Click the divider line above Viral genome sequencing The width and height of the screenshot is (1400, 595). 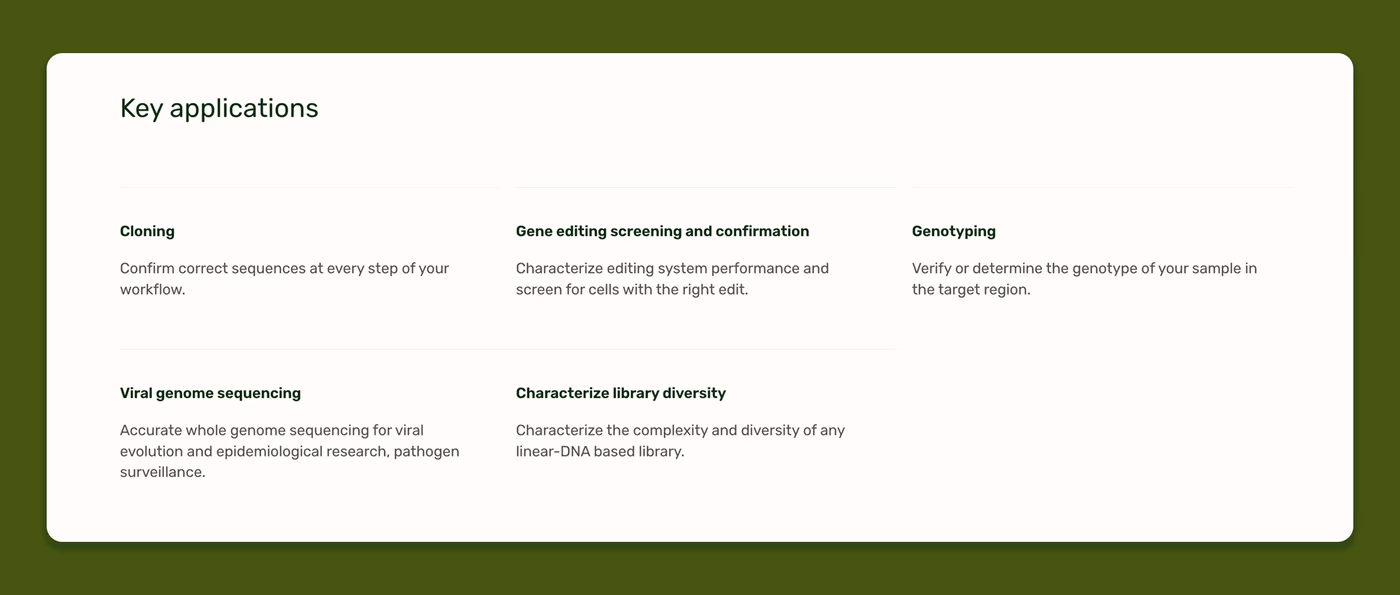click(308, 349)
